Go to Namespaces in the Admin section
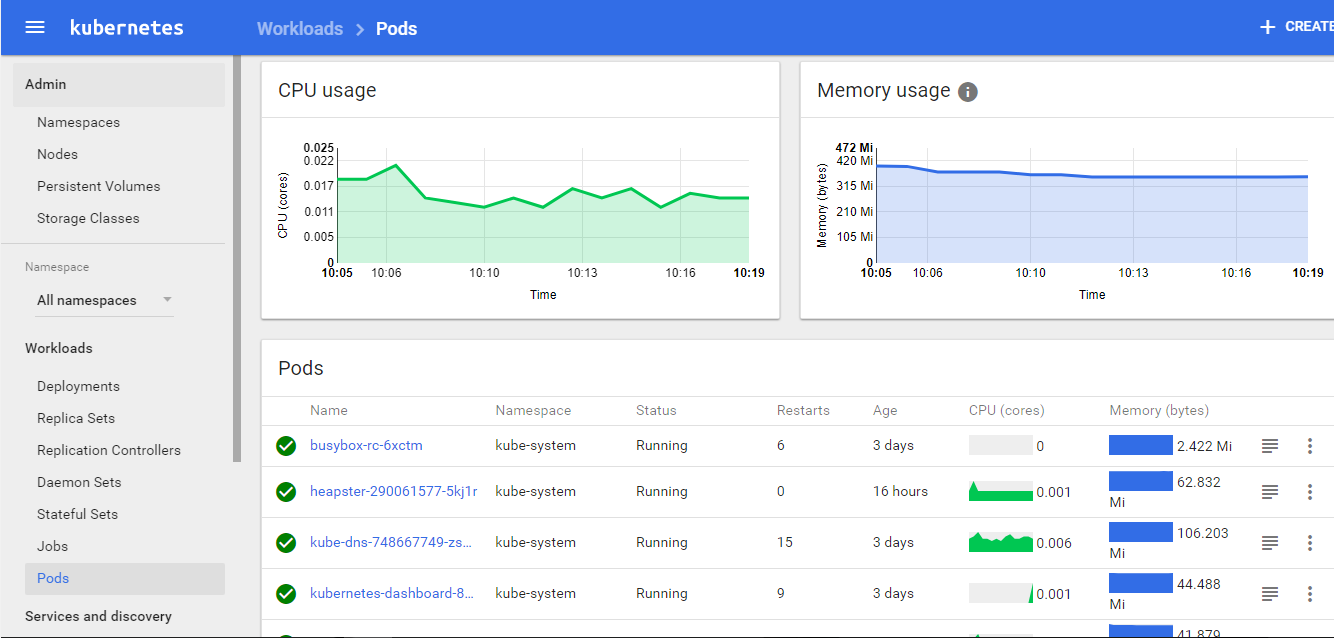This screenshot has height=638, width=1334. pos(78,122)
